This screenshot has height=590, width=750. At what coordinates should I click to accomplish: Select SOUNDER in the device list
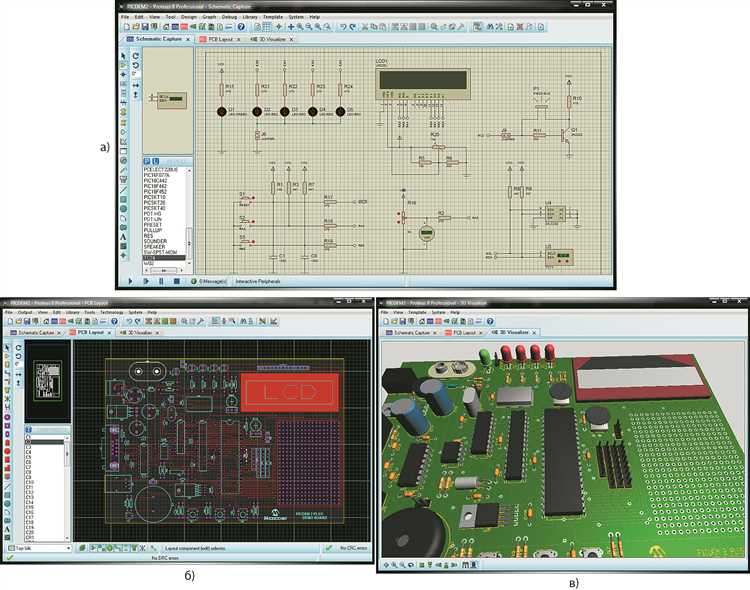[155, 241]
